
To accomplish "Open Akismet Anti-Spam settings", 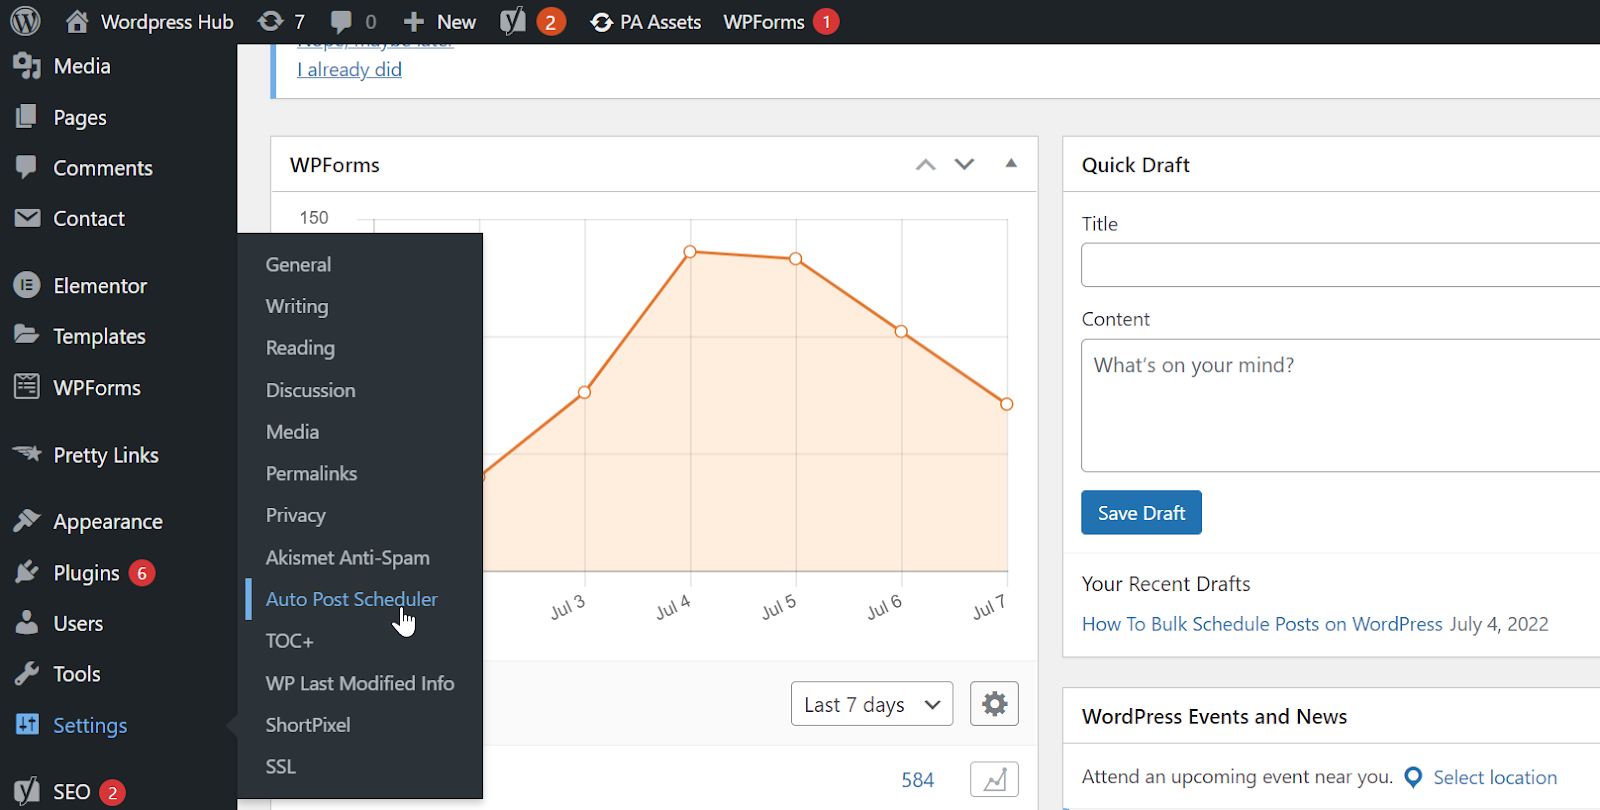I will coord(347,558).
